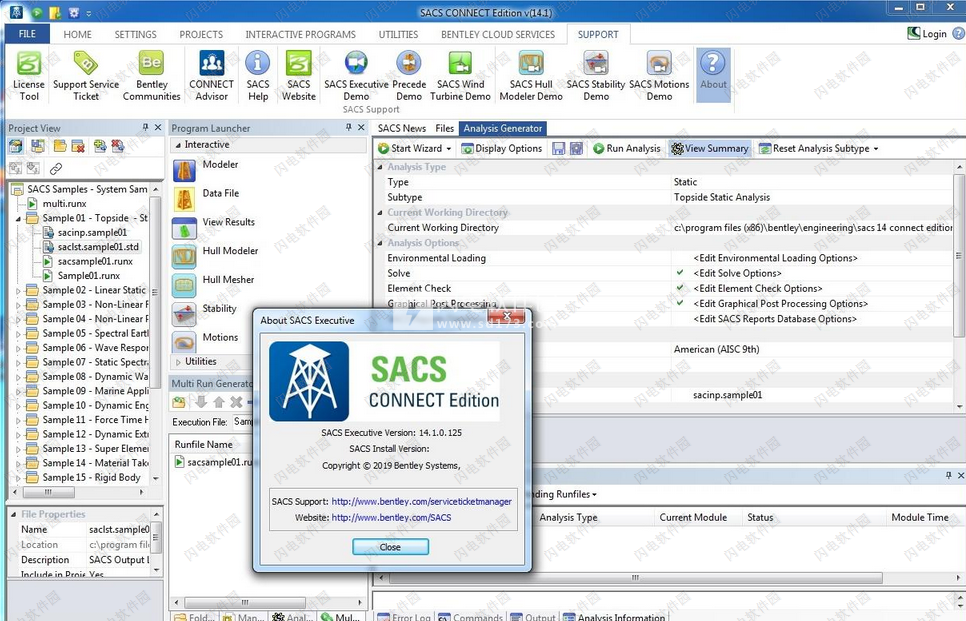
Task: Toggle the Element Check option checkmark
Action: (x=680, y=288)
